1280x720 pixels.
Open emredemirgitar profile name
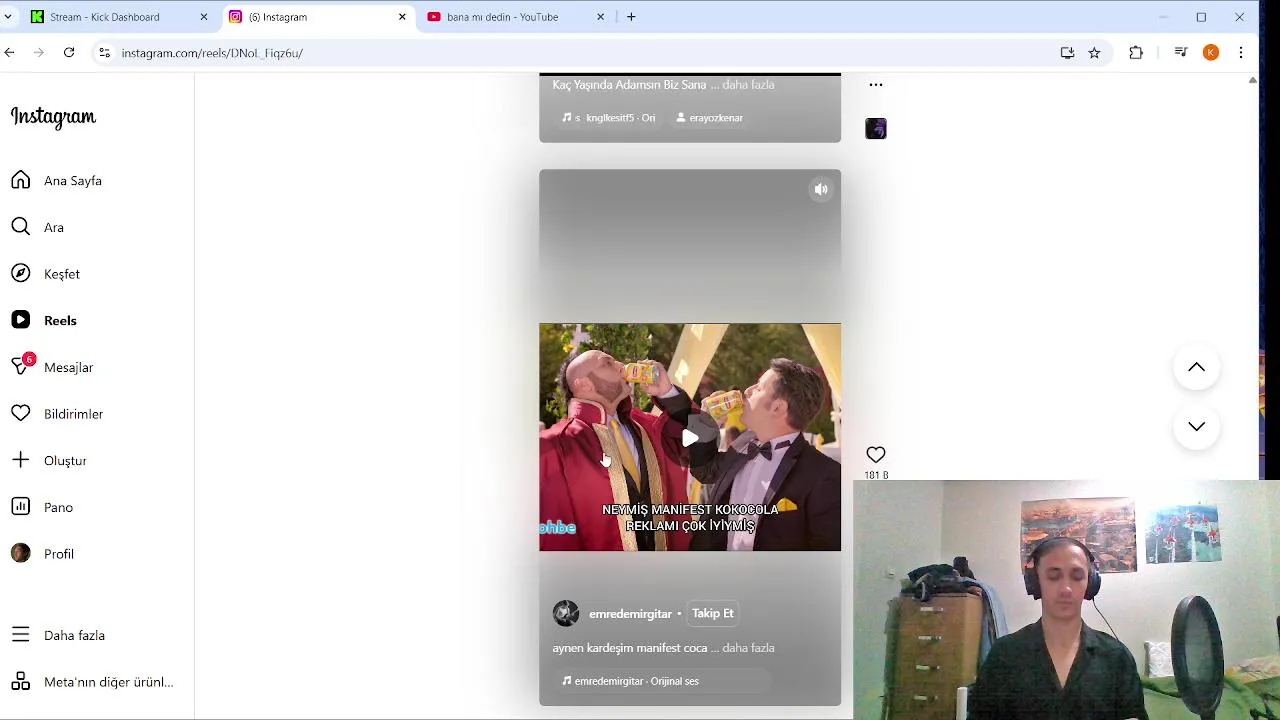630,614
